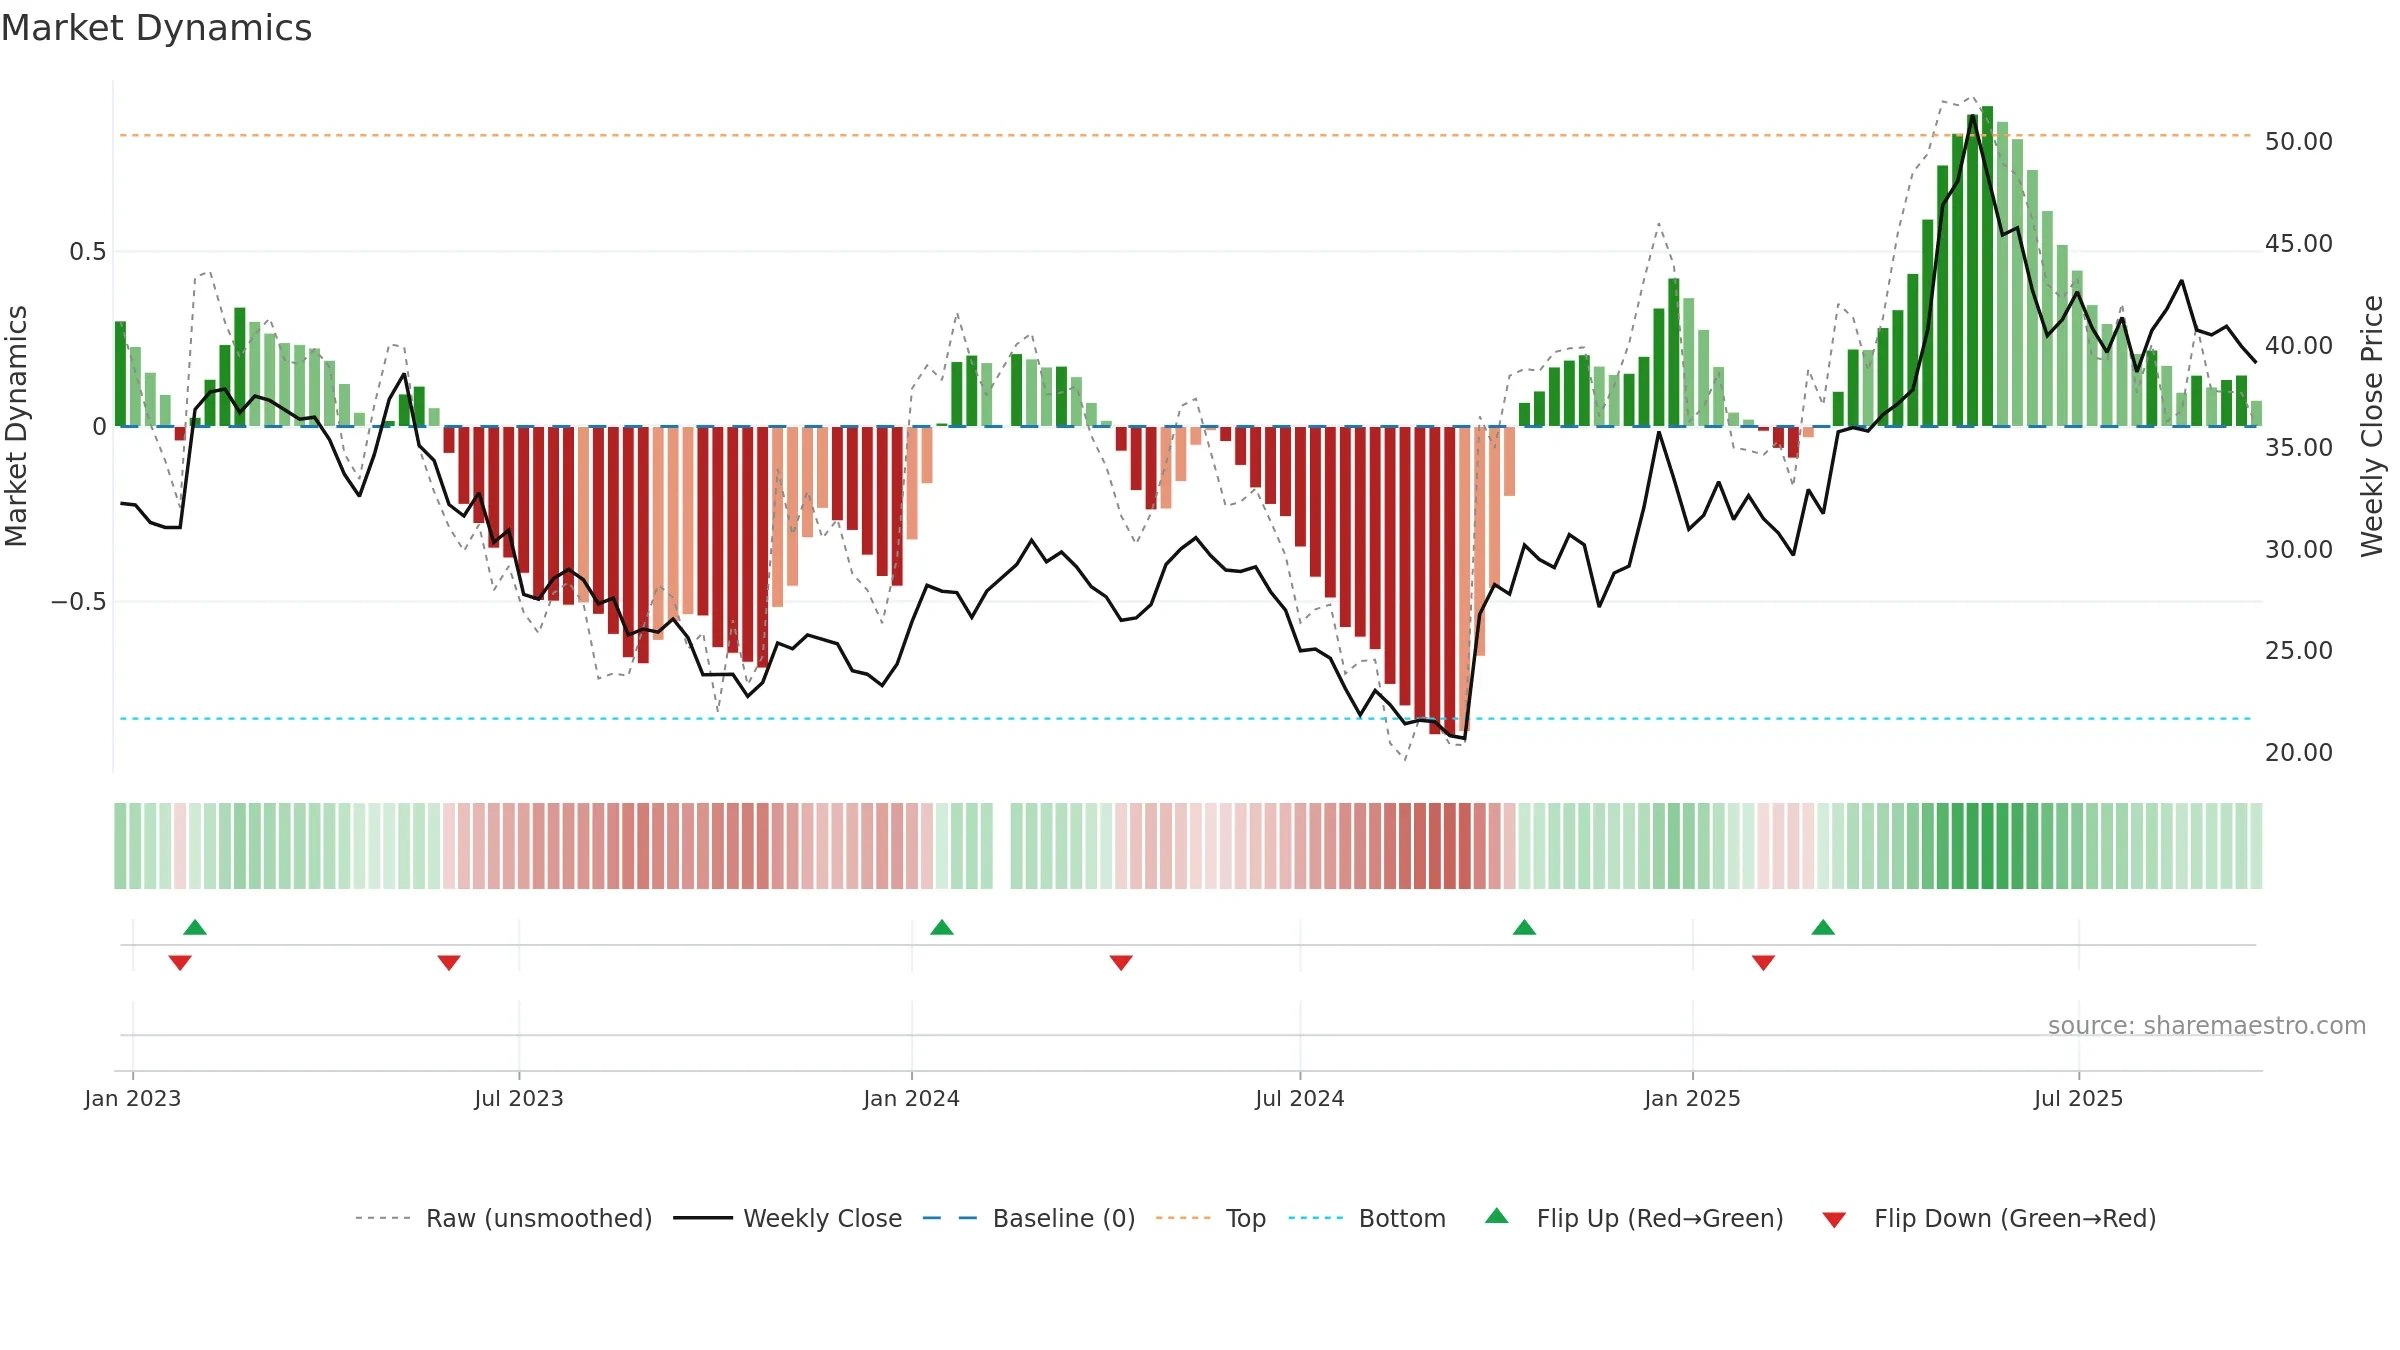Click the Bottom legend entry
The height and width of the screenshot is (1350, 2400).
click(x=1367, y=1218)
